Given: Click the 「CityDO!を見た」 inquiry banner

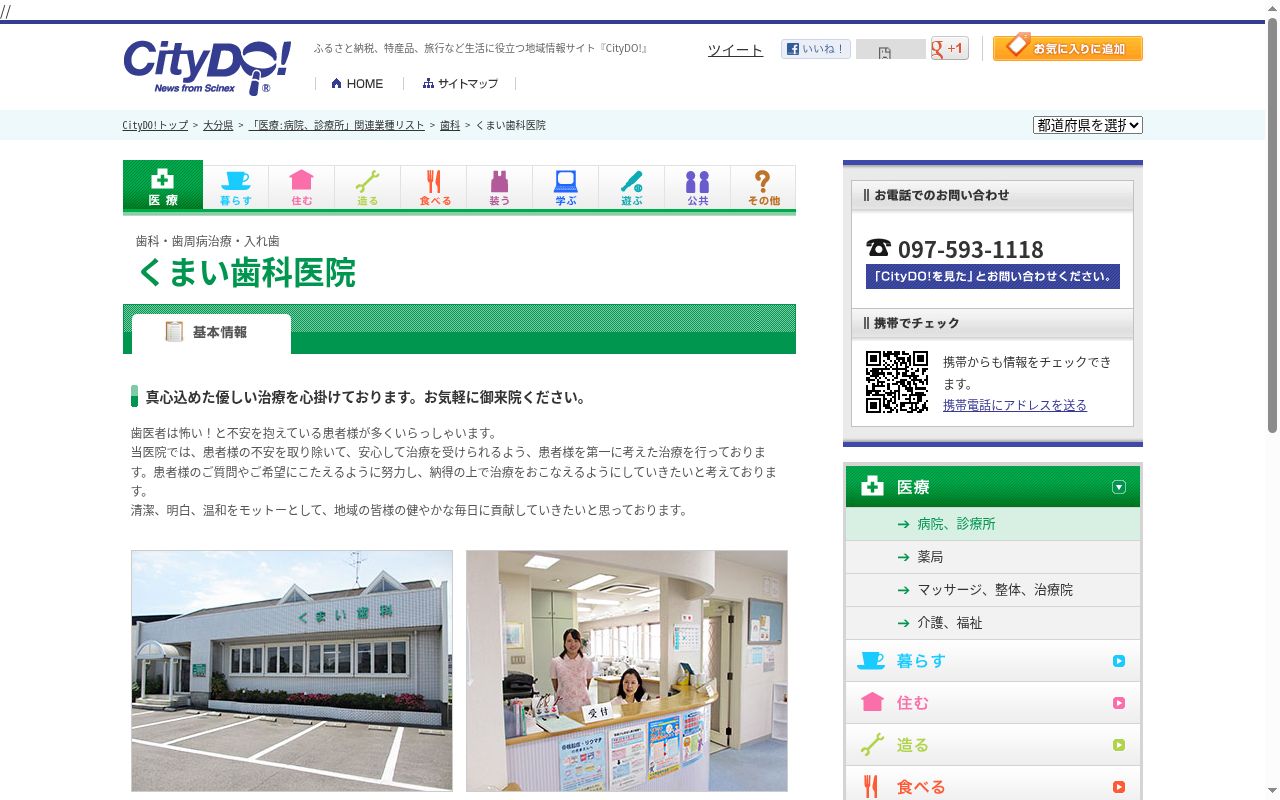Looking at the screenshot, I should point(993,277).
